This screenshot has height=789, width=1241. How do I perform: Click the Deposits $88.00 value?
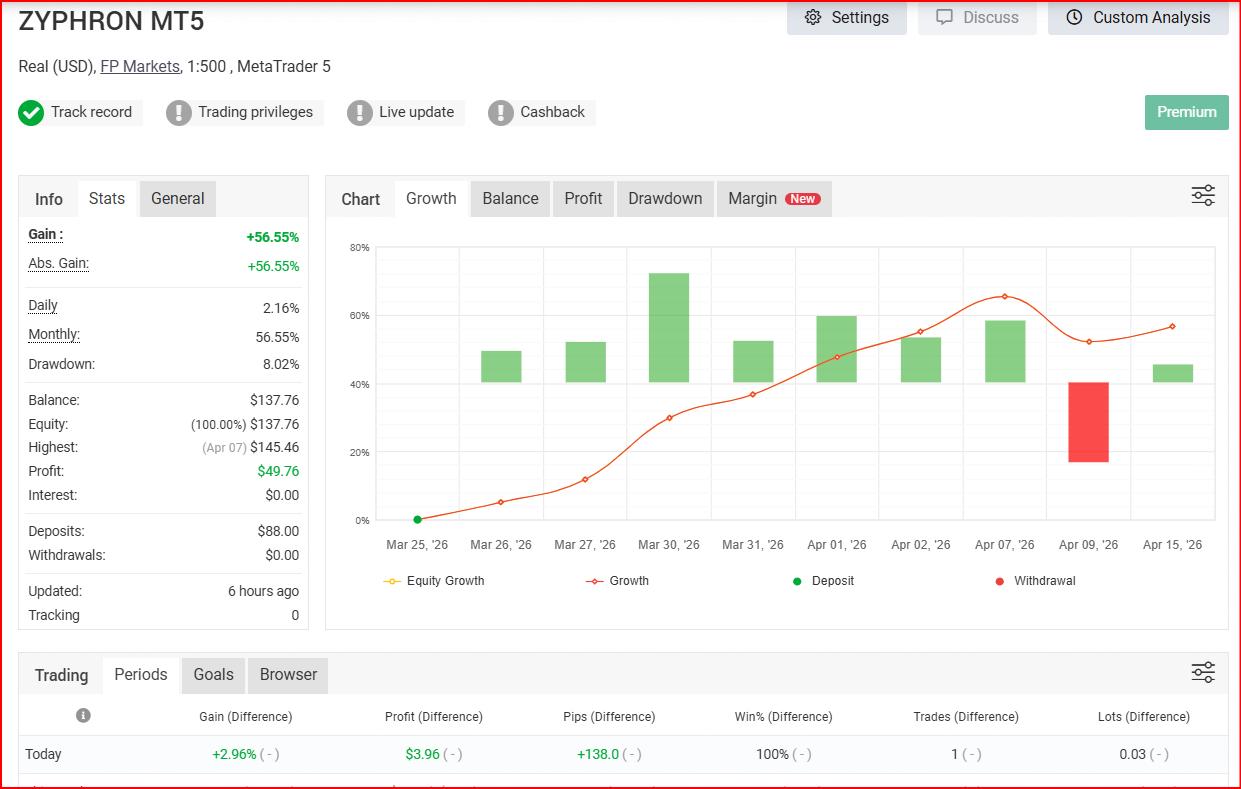coord(278,531)
